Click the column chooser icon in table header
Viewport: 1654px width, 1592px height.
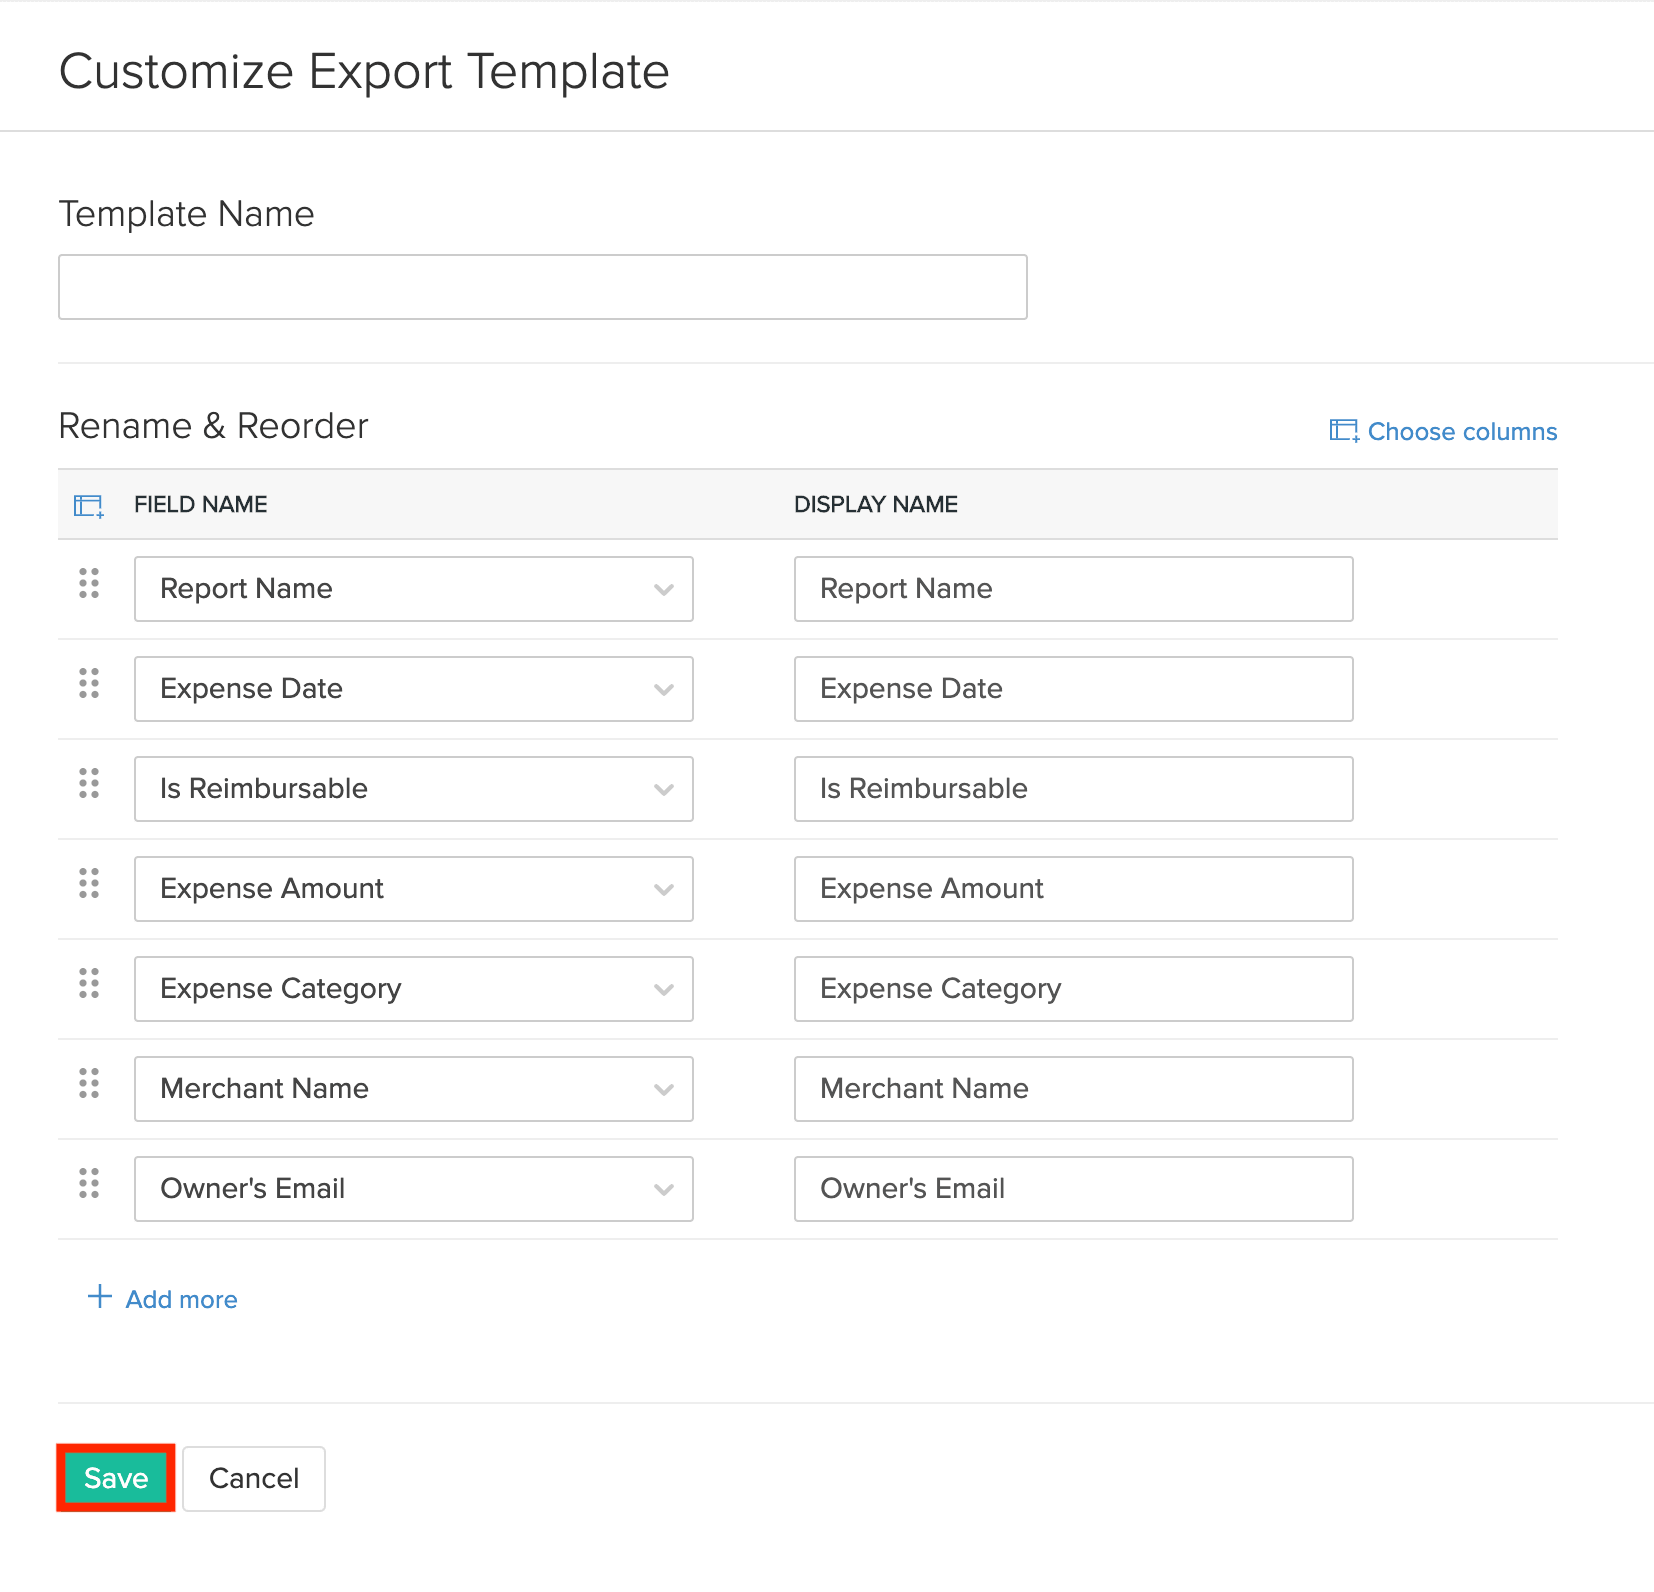click(89, 506)
